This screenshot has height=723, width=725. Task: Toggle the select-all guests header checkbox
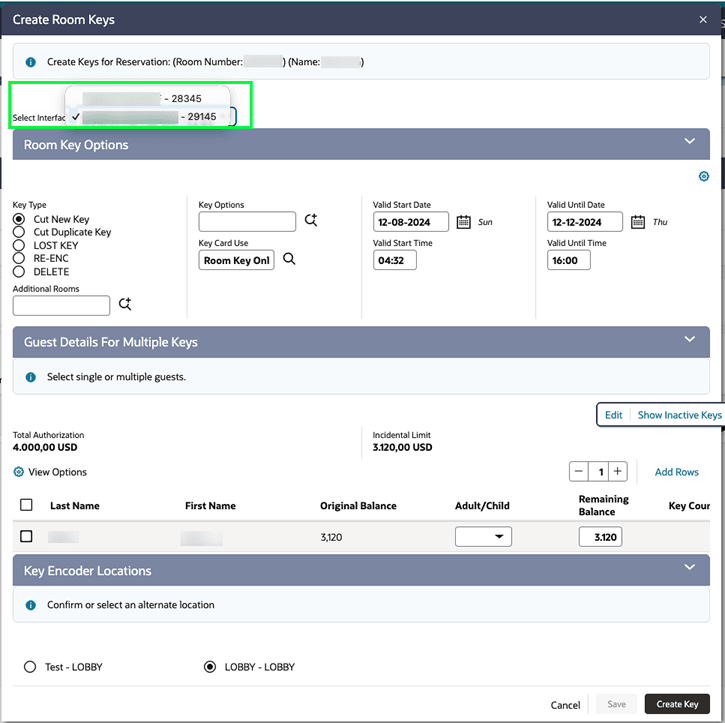point(26,505)
